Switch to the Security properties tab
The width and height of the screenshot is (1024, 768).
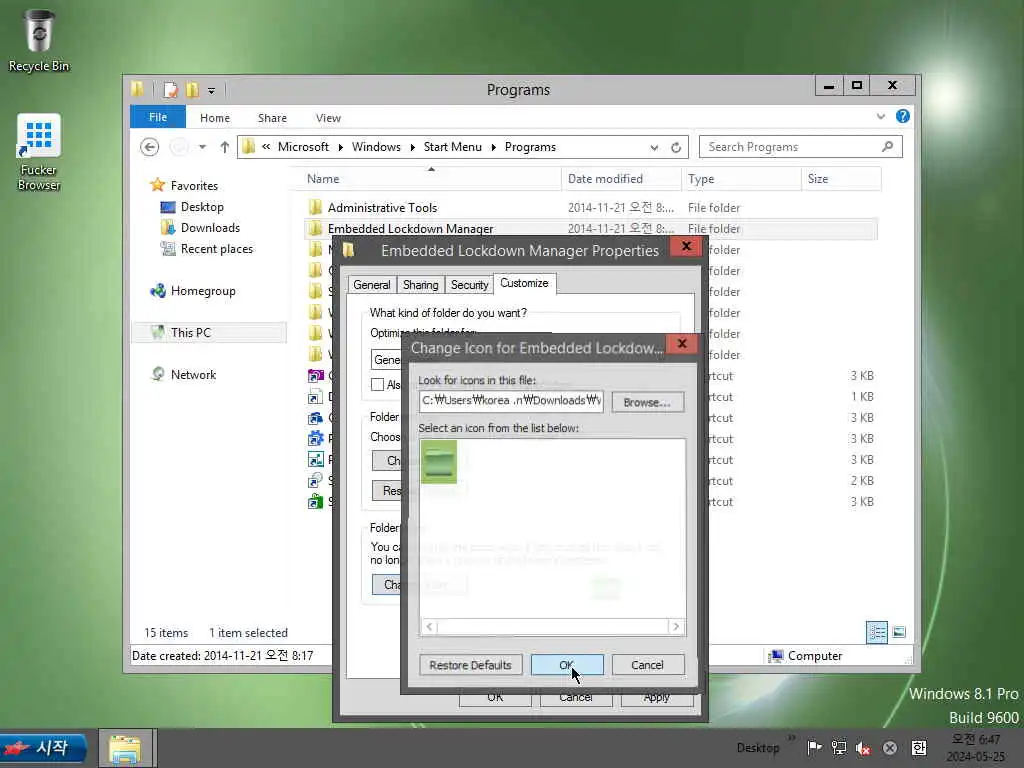coord(469,285)
